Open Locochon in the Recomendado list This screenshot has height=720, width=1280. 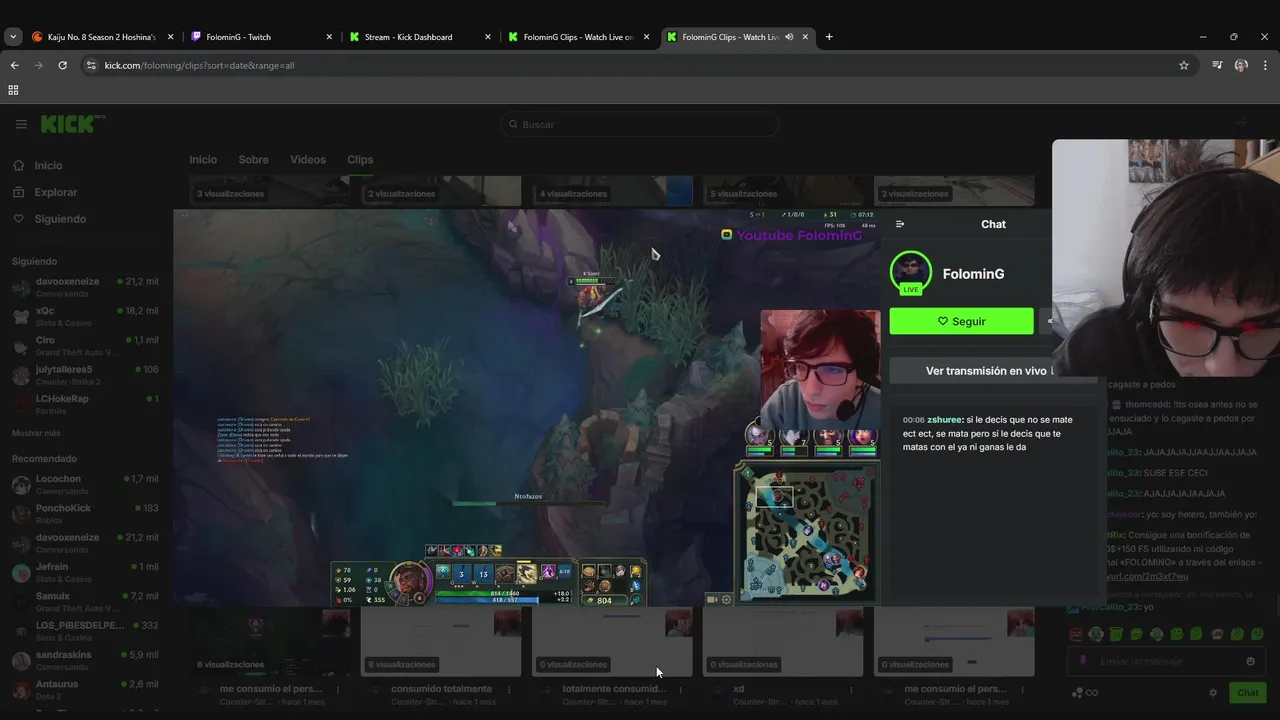86,485
